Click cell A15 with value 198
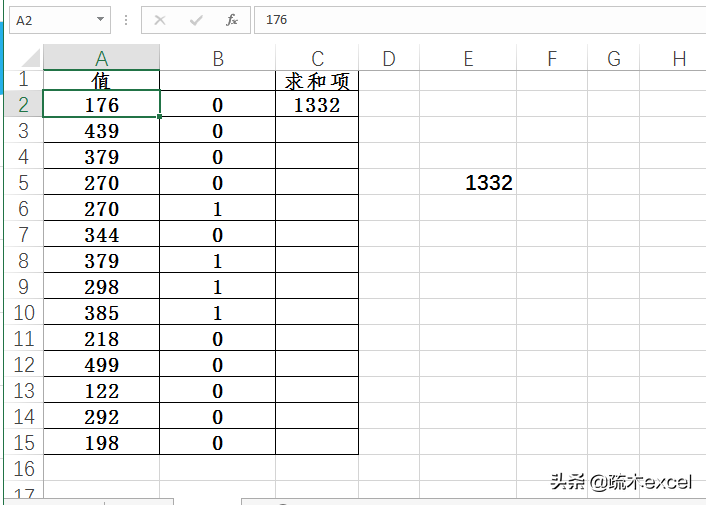The image size is (706, 505). (101, 442)
